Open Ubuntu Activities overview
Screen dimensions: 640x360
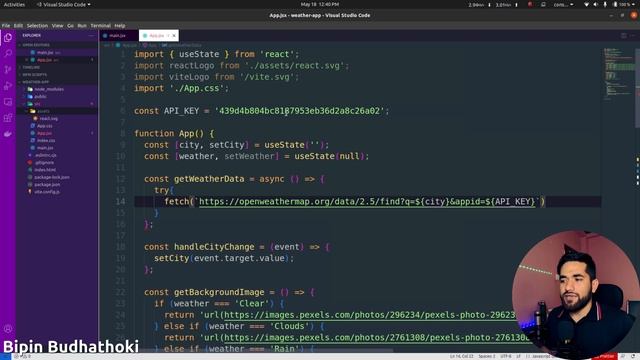(x=14, y=4)
